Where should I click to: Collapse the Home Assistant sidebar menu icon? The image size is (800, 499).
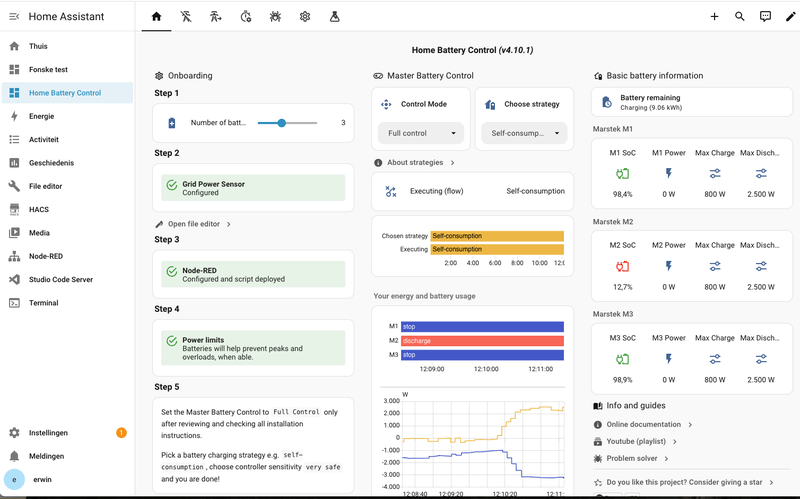[14, 17]
